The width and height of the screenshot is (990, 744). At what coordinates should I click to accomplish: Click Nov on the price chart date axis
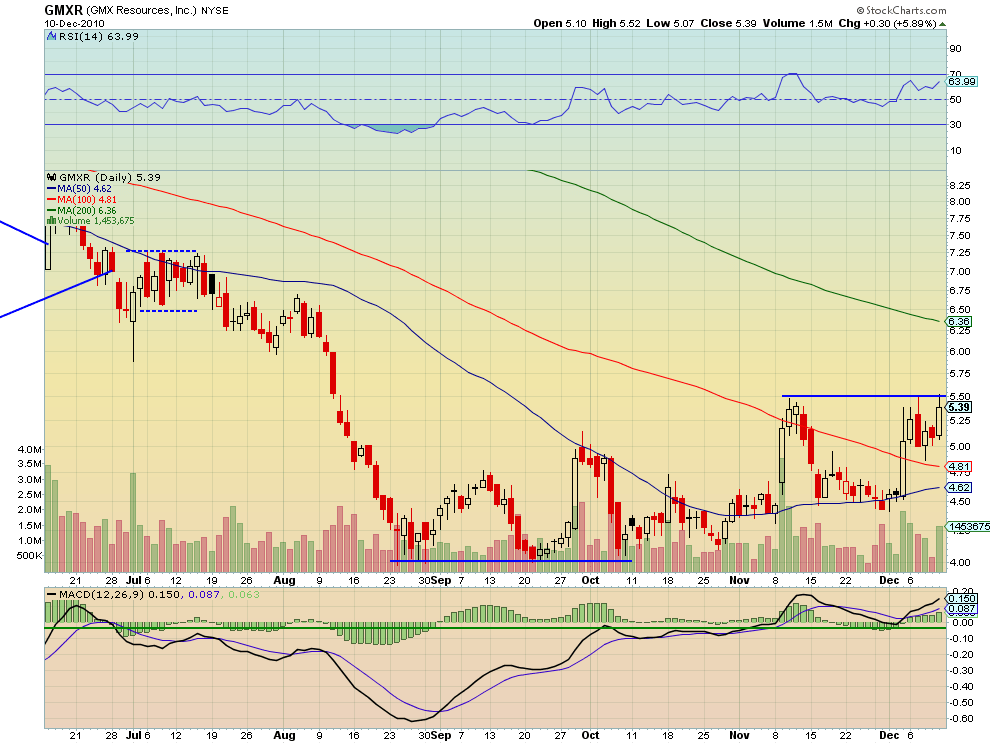[739, 580]
